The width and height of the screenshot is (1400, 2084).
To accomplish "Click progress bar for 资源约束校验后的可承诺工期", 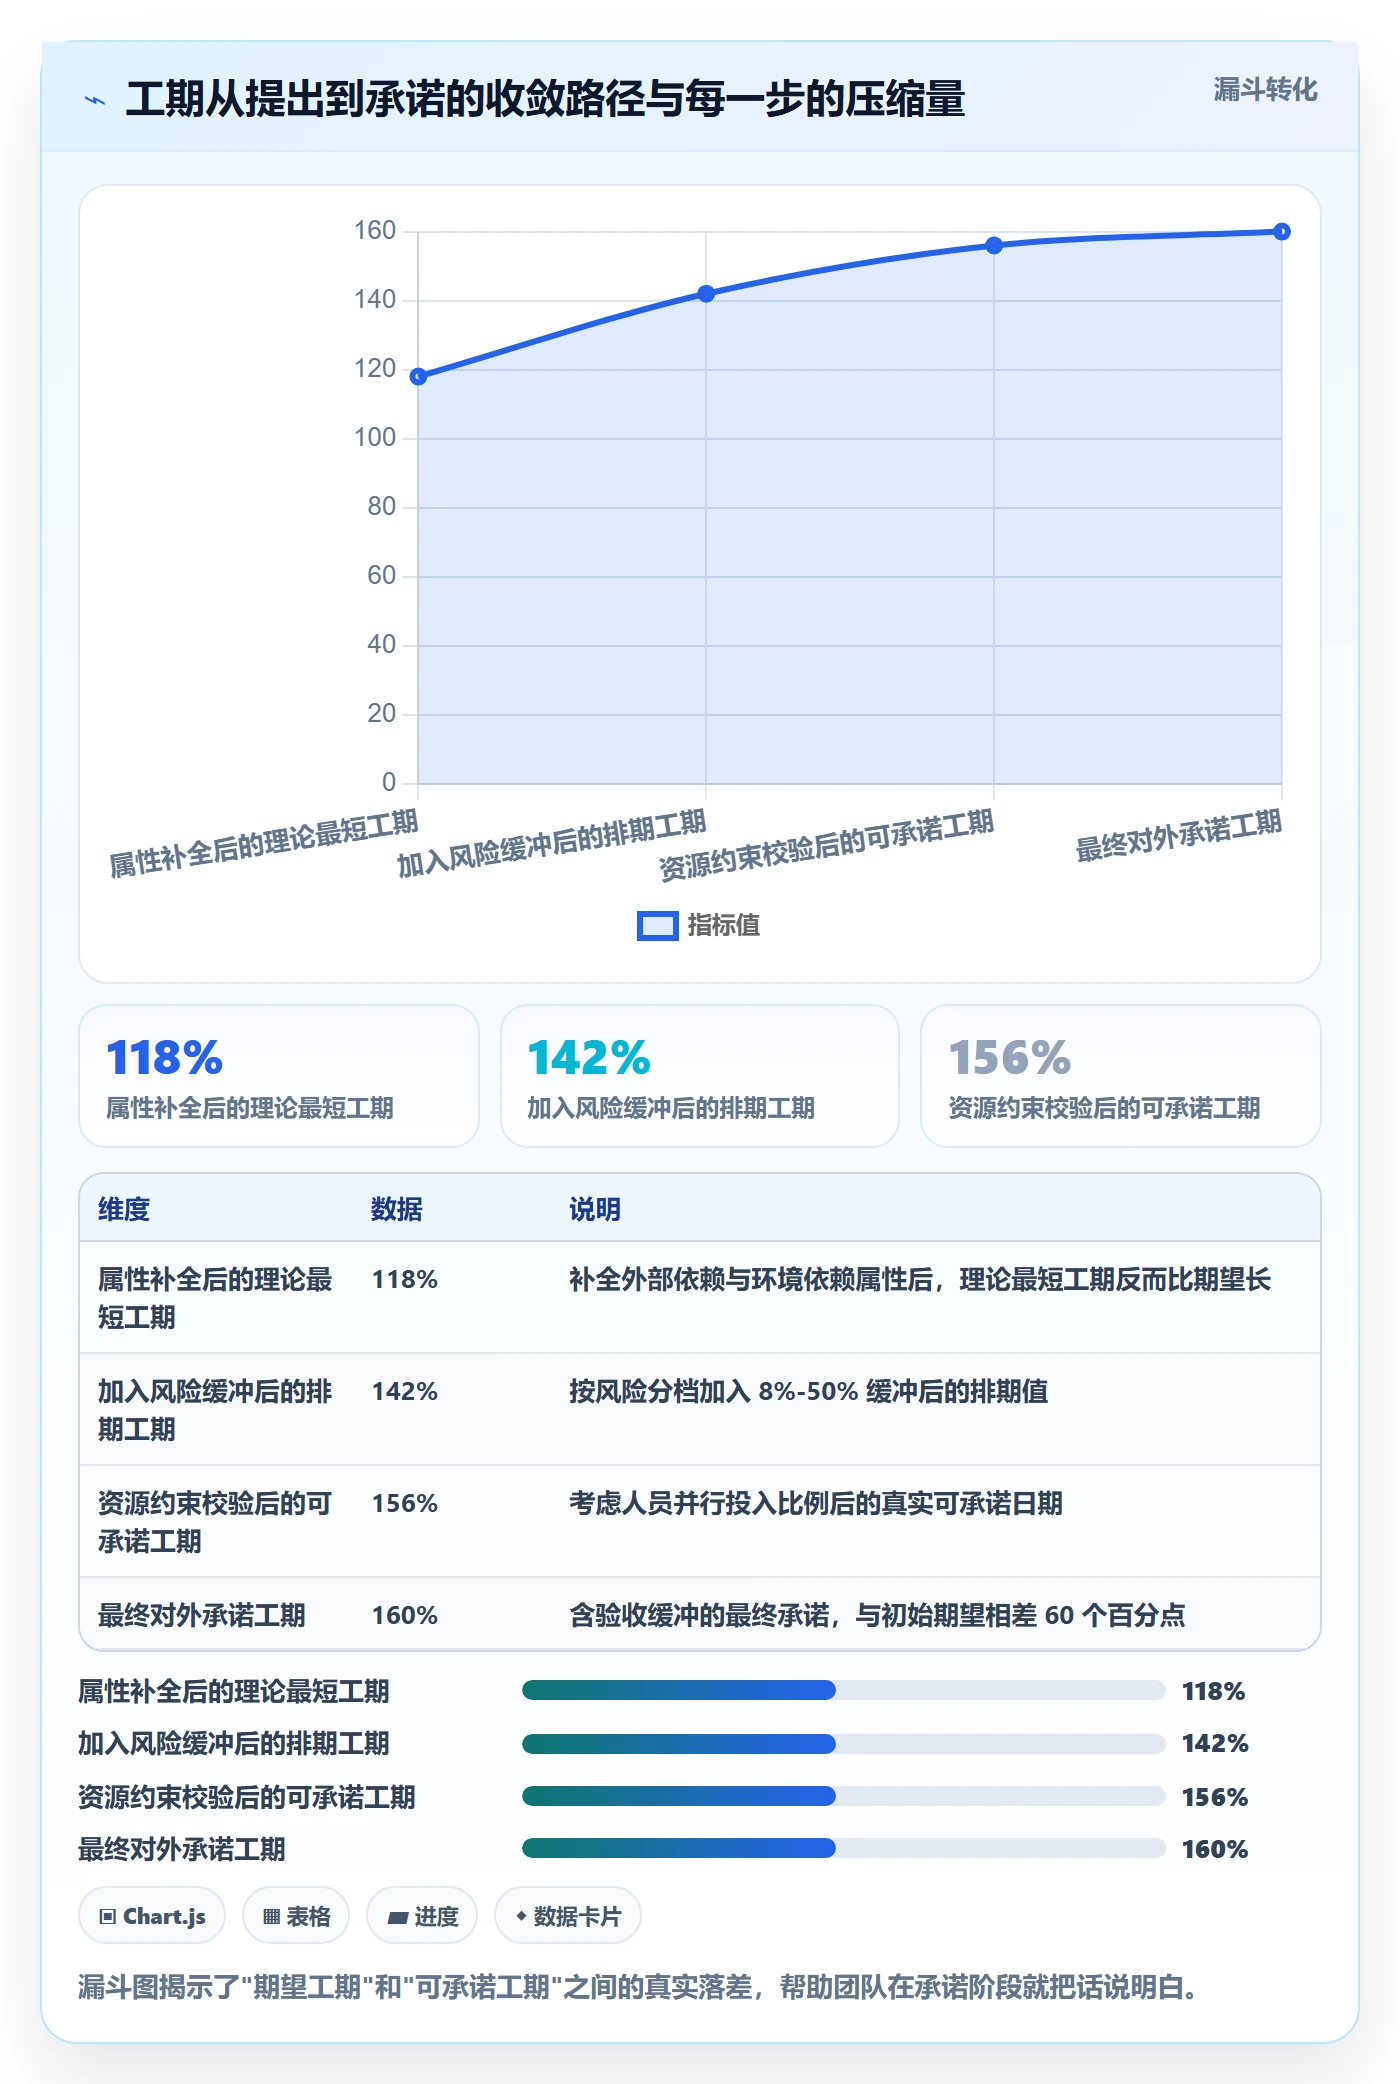I will tap(843, 1796).
